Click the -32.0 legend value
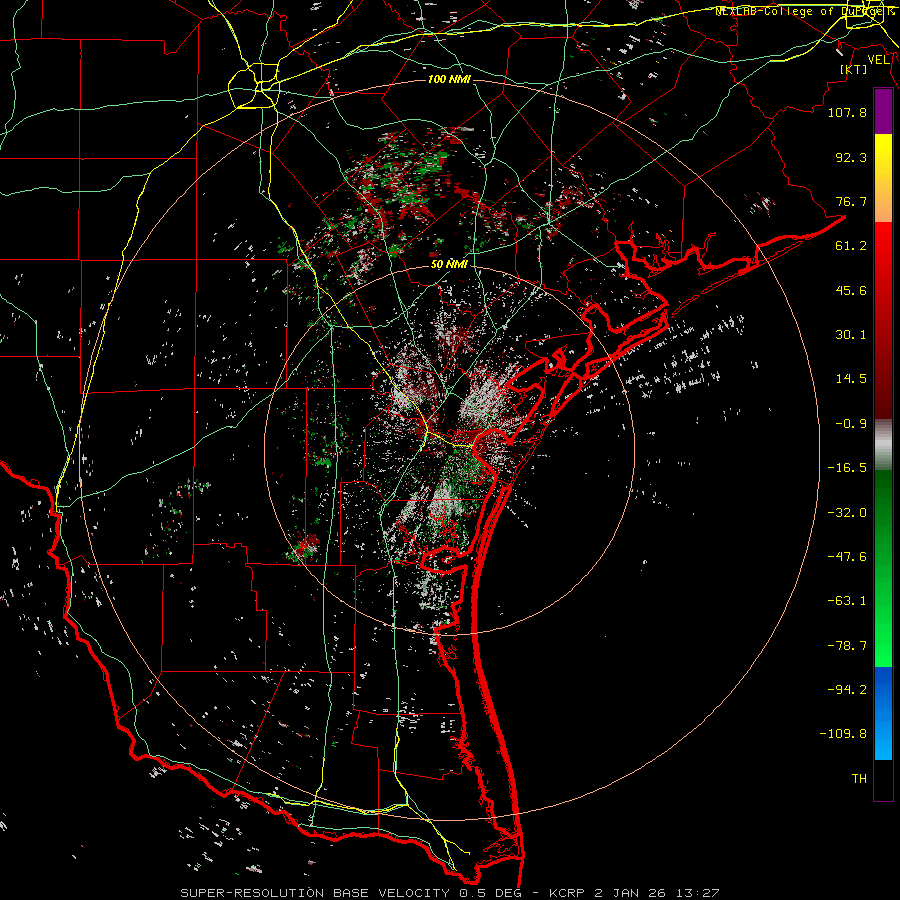900x900 pixels. (847, 513)
